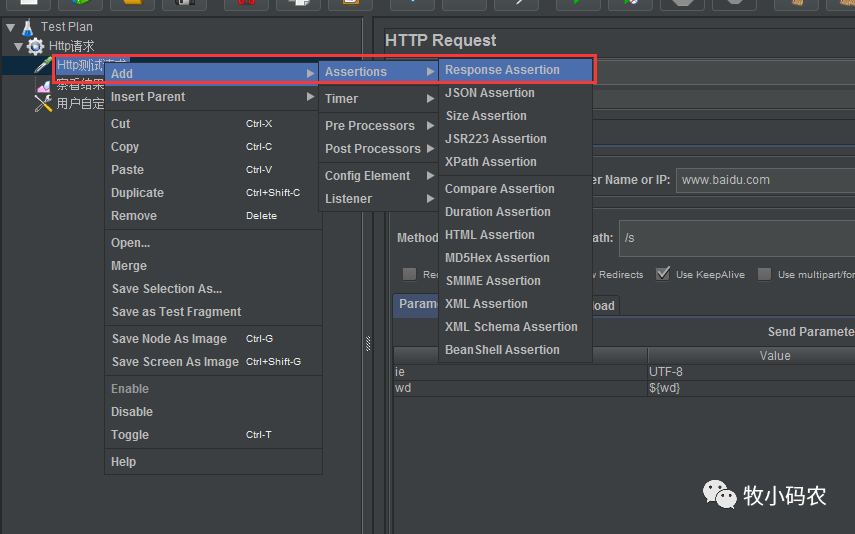Choose BeanShell Assertion
Image resolution: width=855 pixels, height=534 pixels.
[515, 349]
